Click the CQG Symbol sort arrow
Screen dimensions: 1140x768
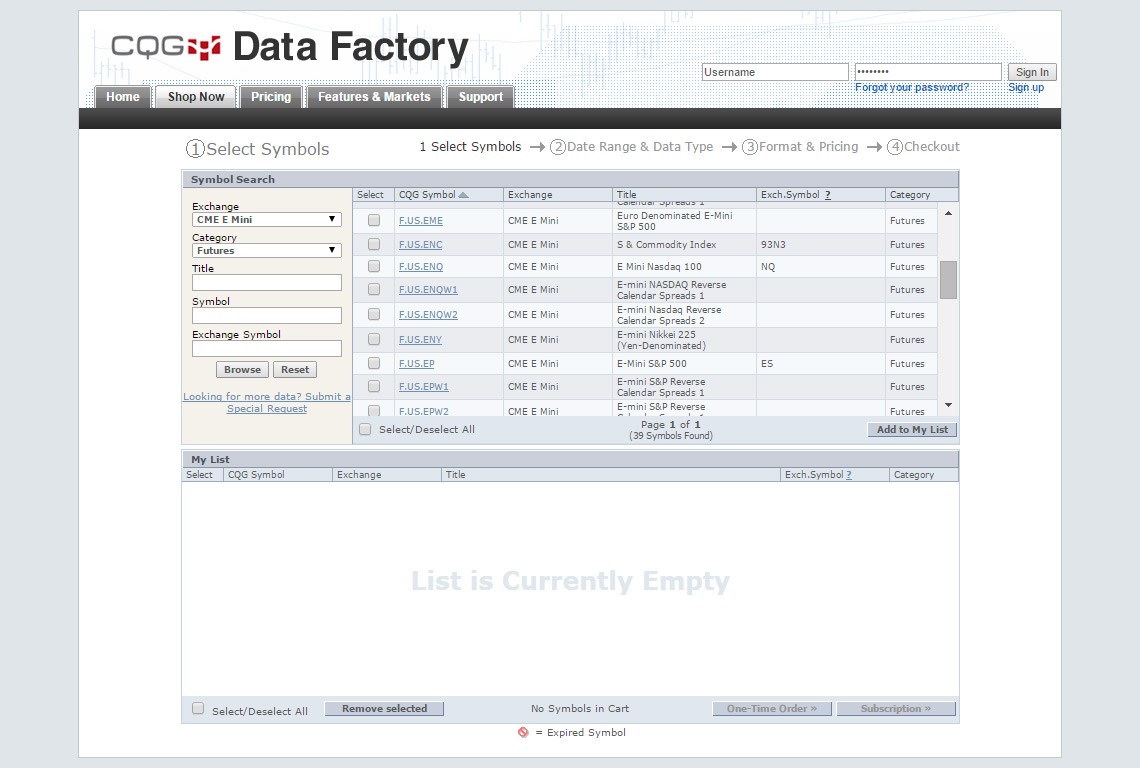463,195
